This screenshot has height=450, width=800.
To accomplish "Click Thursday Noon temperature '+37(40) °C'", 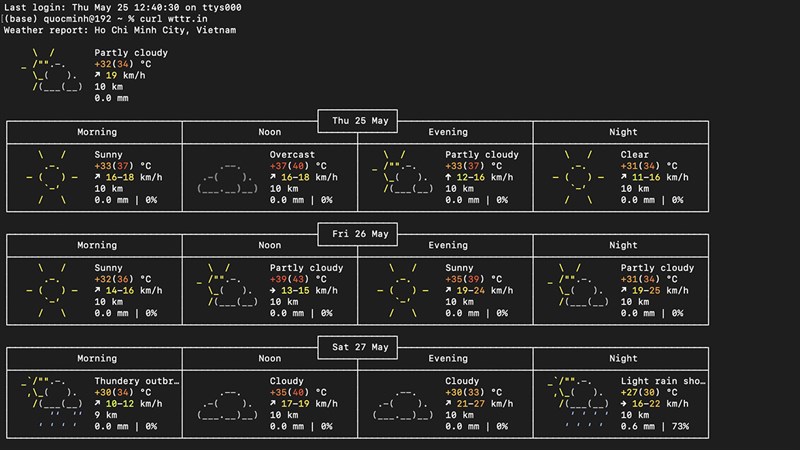I will click(x=298, y=166).
